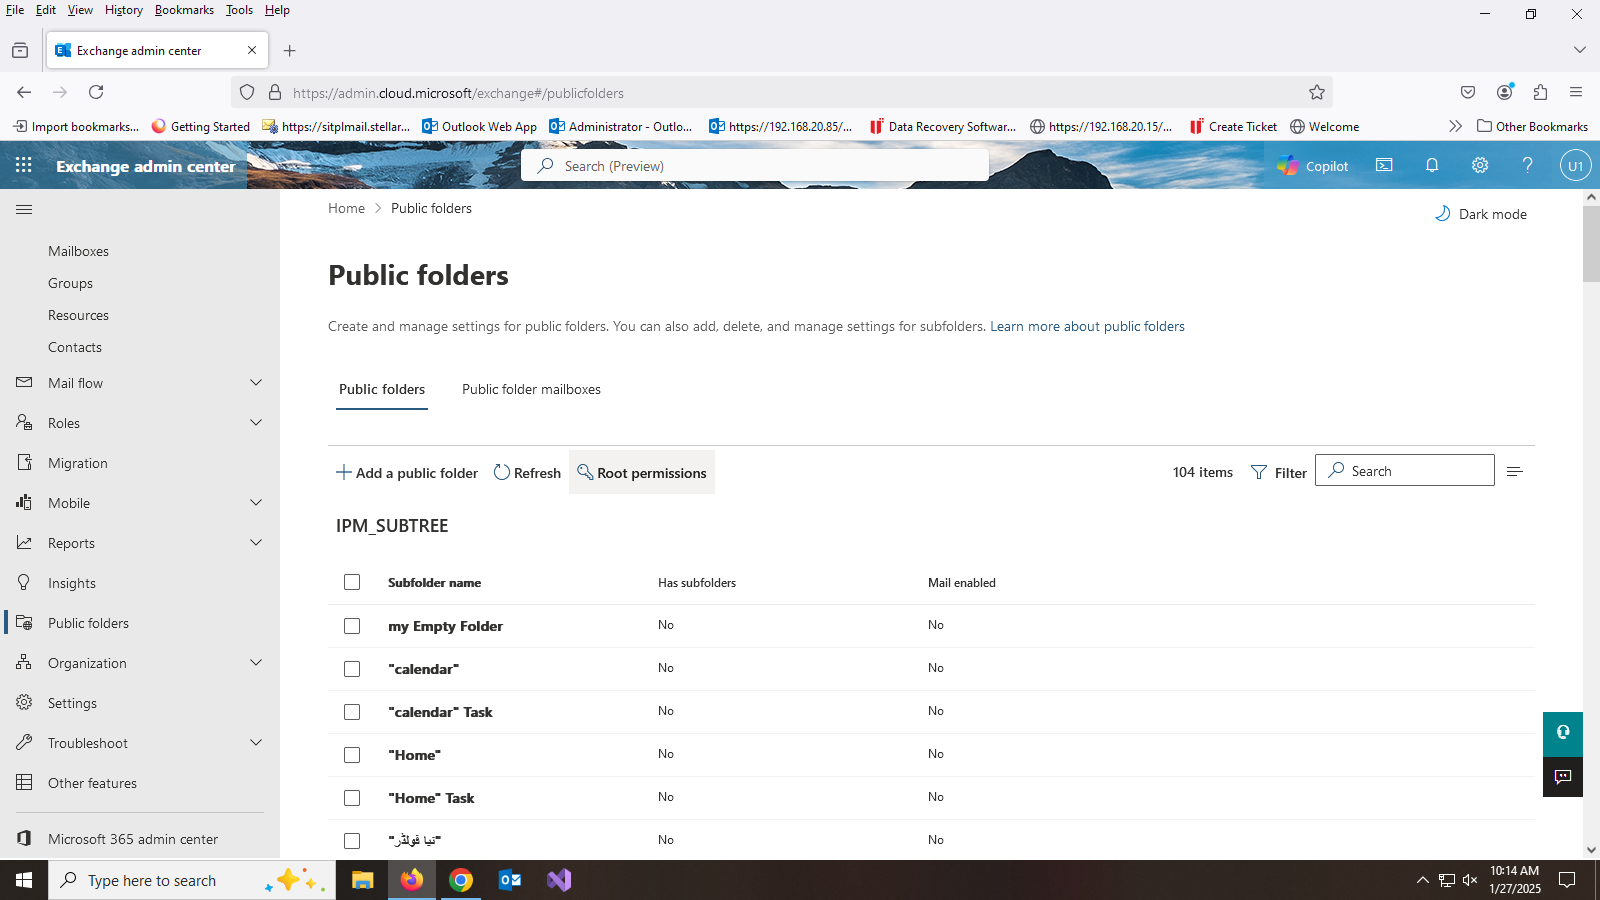Check the "Home" row checkbox
This screenshot has height=900, width=1600.
[x=352, y=755]
